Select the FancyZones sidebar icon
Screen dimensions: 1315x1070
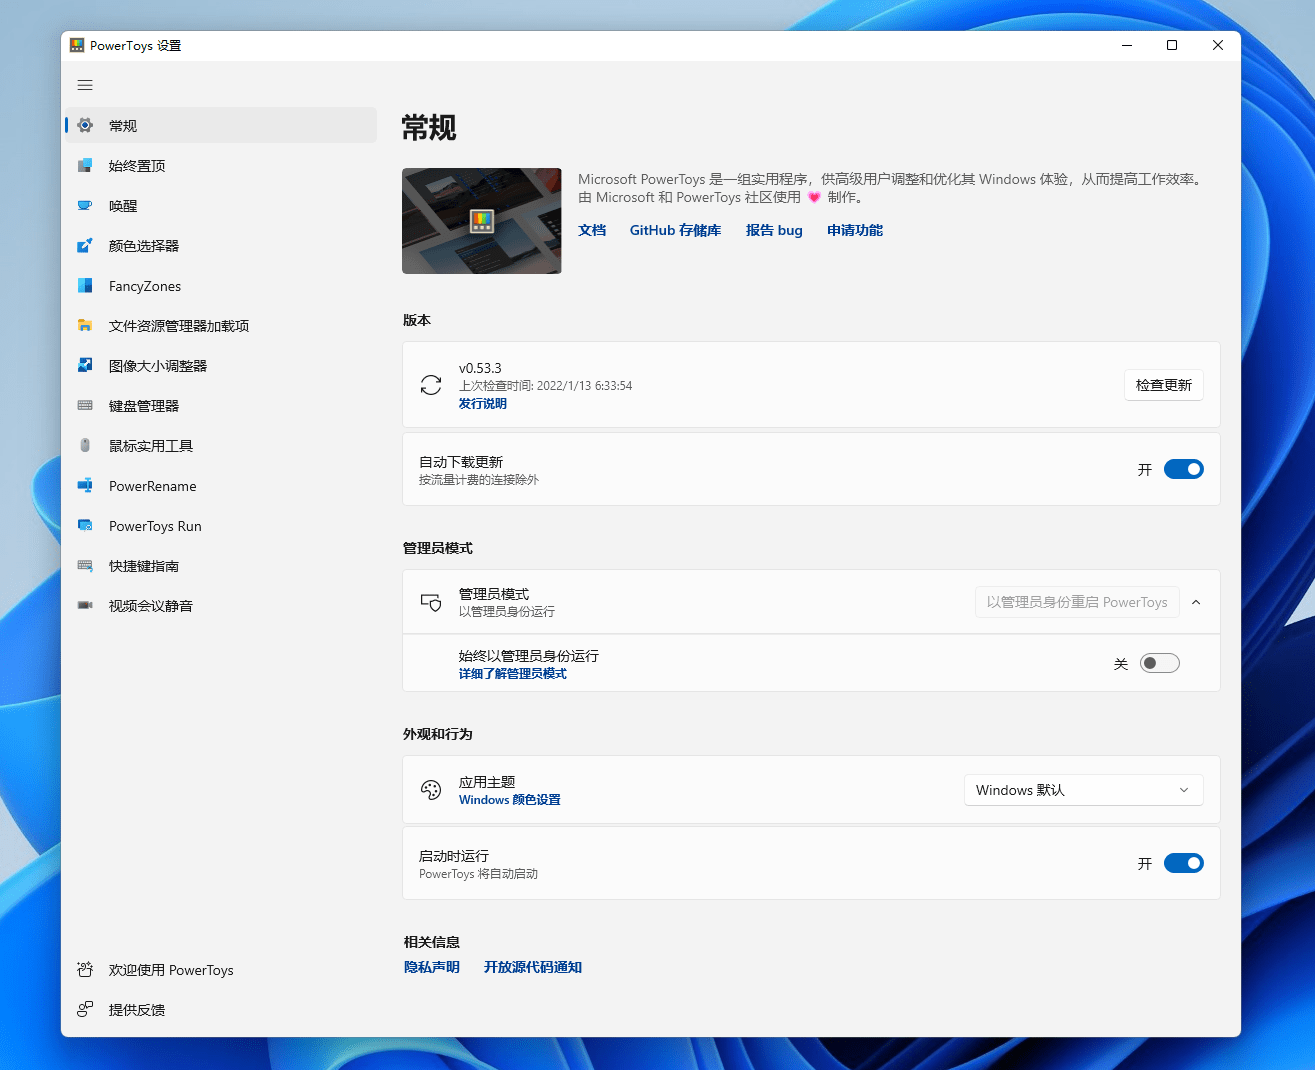click(x=85, y=285)
